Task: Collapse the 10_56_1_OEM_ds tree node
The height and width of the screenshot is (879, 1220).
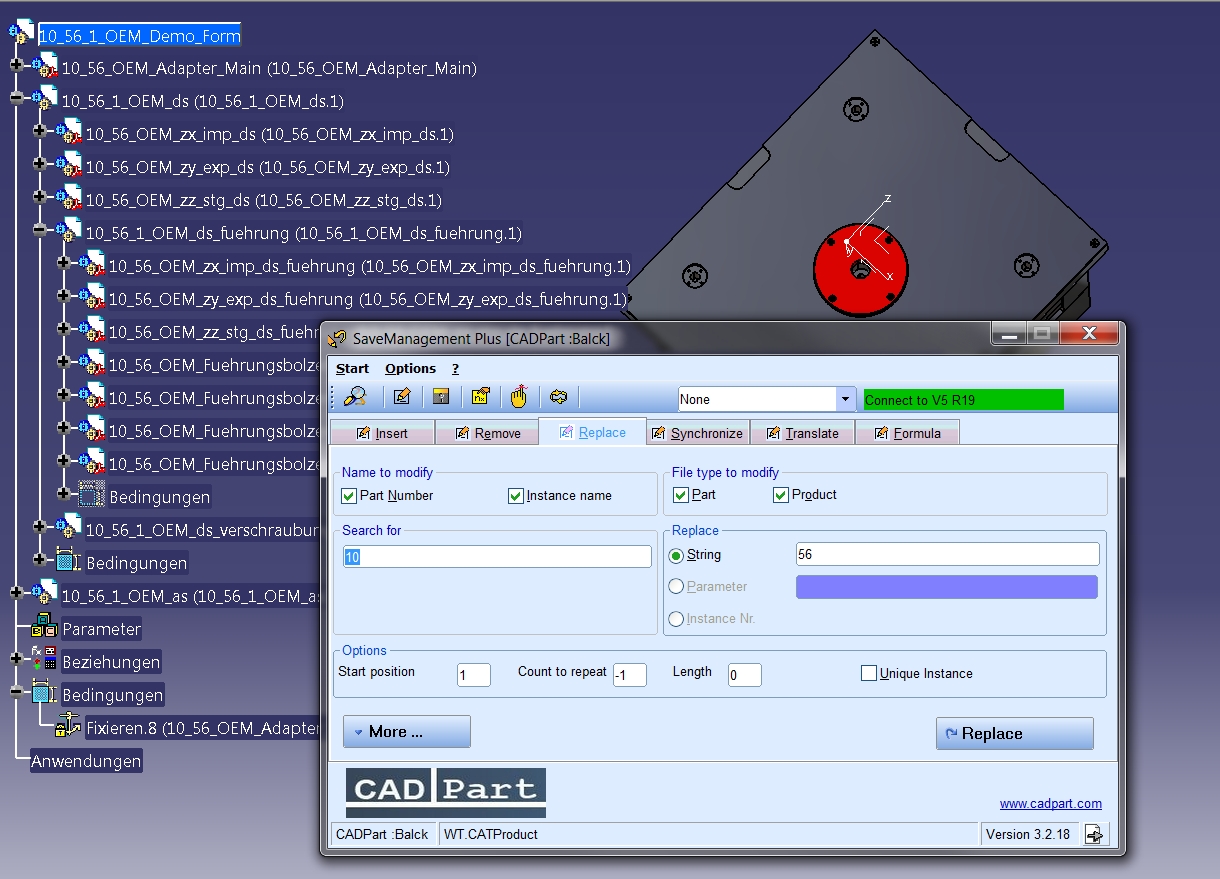Action: [x=16, y=99]
